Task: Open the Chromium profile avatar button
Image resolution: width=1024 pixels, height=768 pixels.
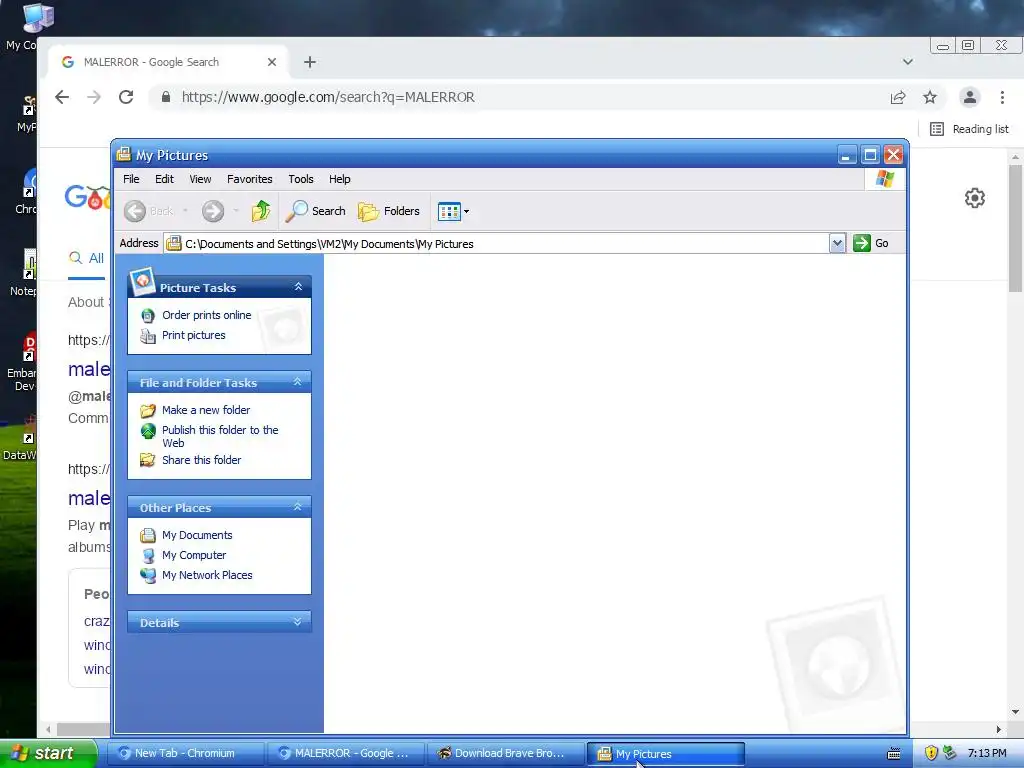Action: pyautogui.click(x=970, y=97)
